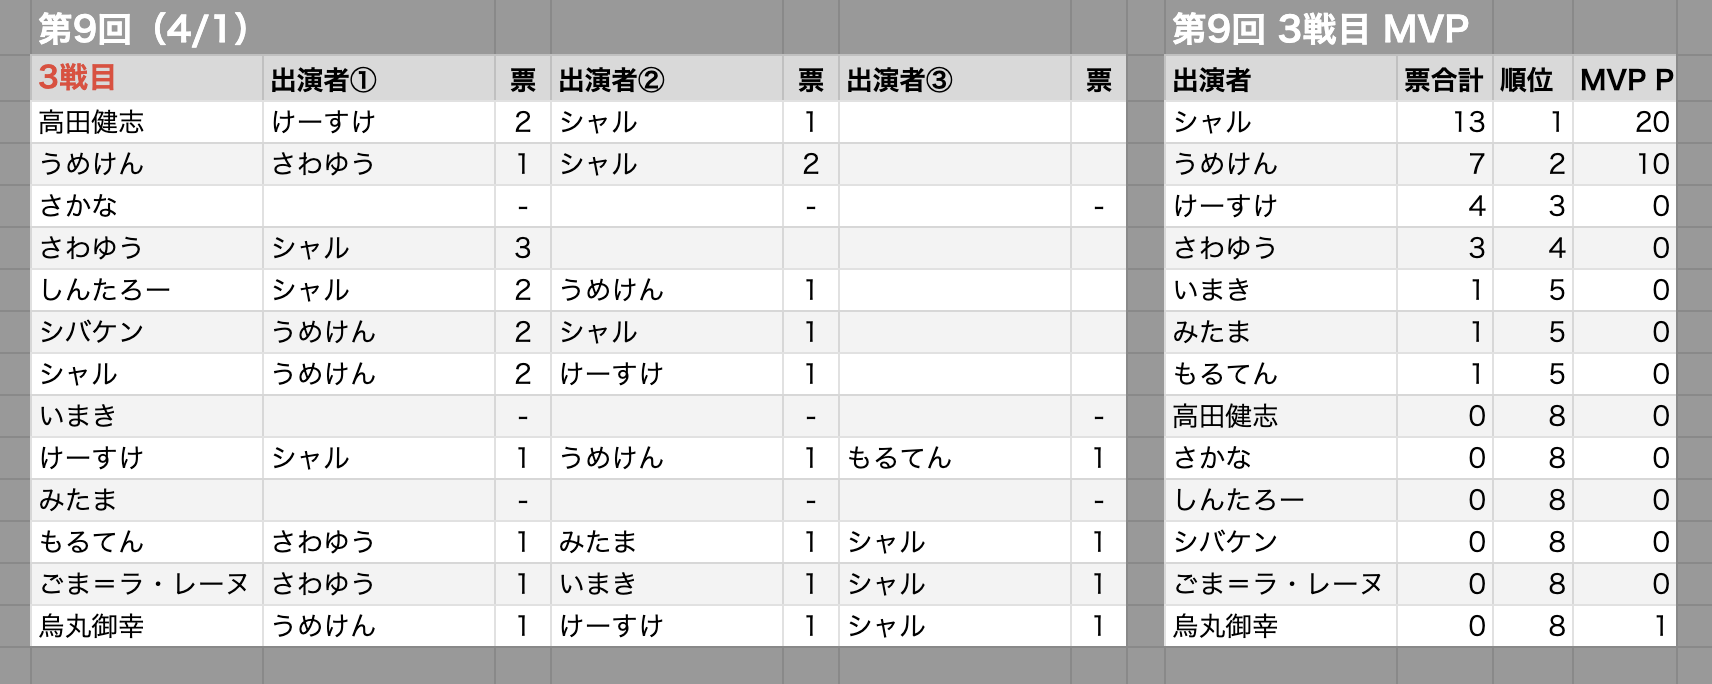Select the 票合計 column header
This screenshot has height=684, width=1712.
pos(1444,78)
